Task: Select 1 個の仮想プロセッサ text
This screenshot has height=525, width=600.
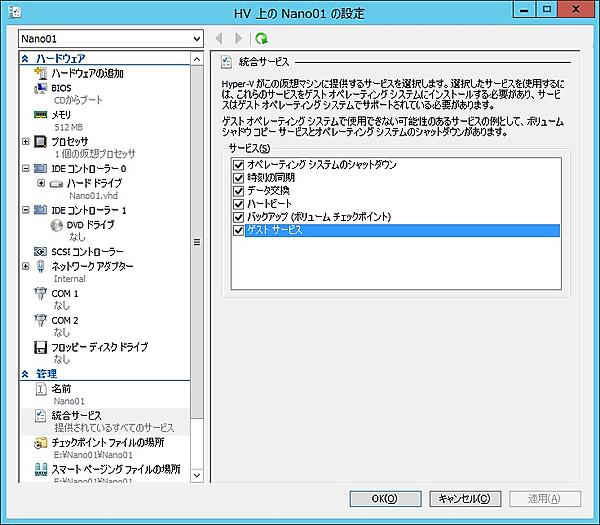Action: tap(95, 154)
